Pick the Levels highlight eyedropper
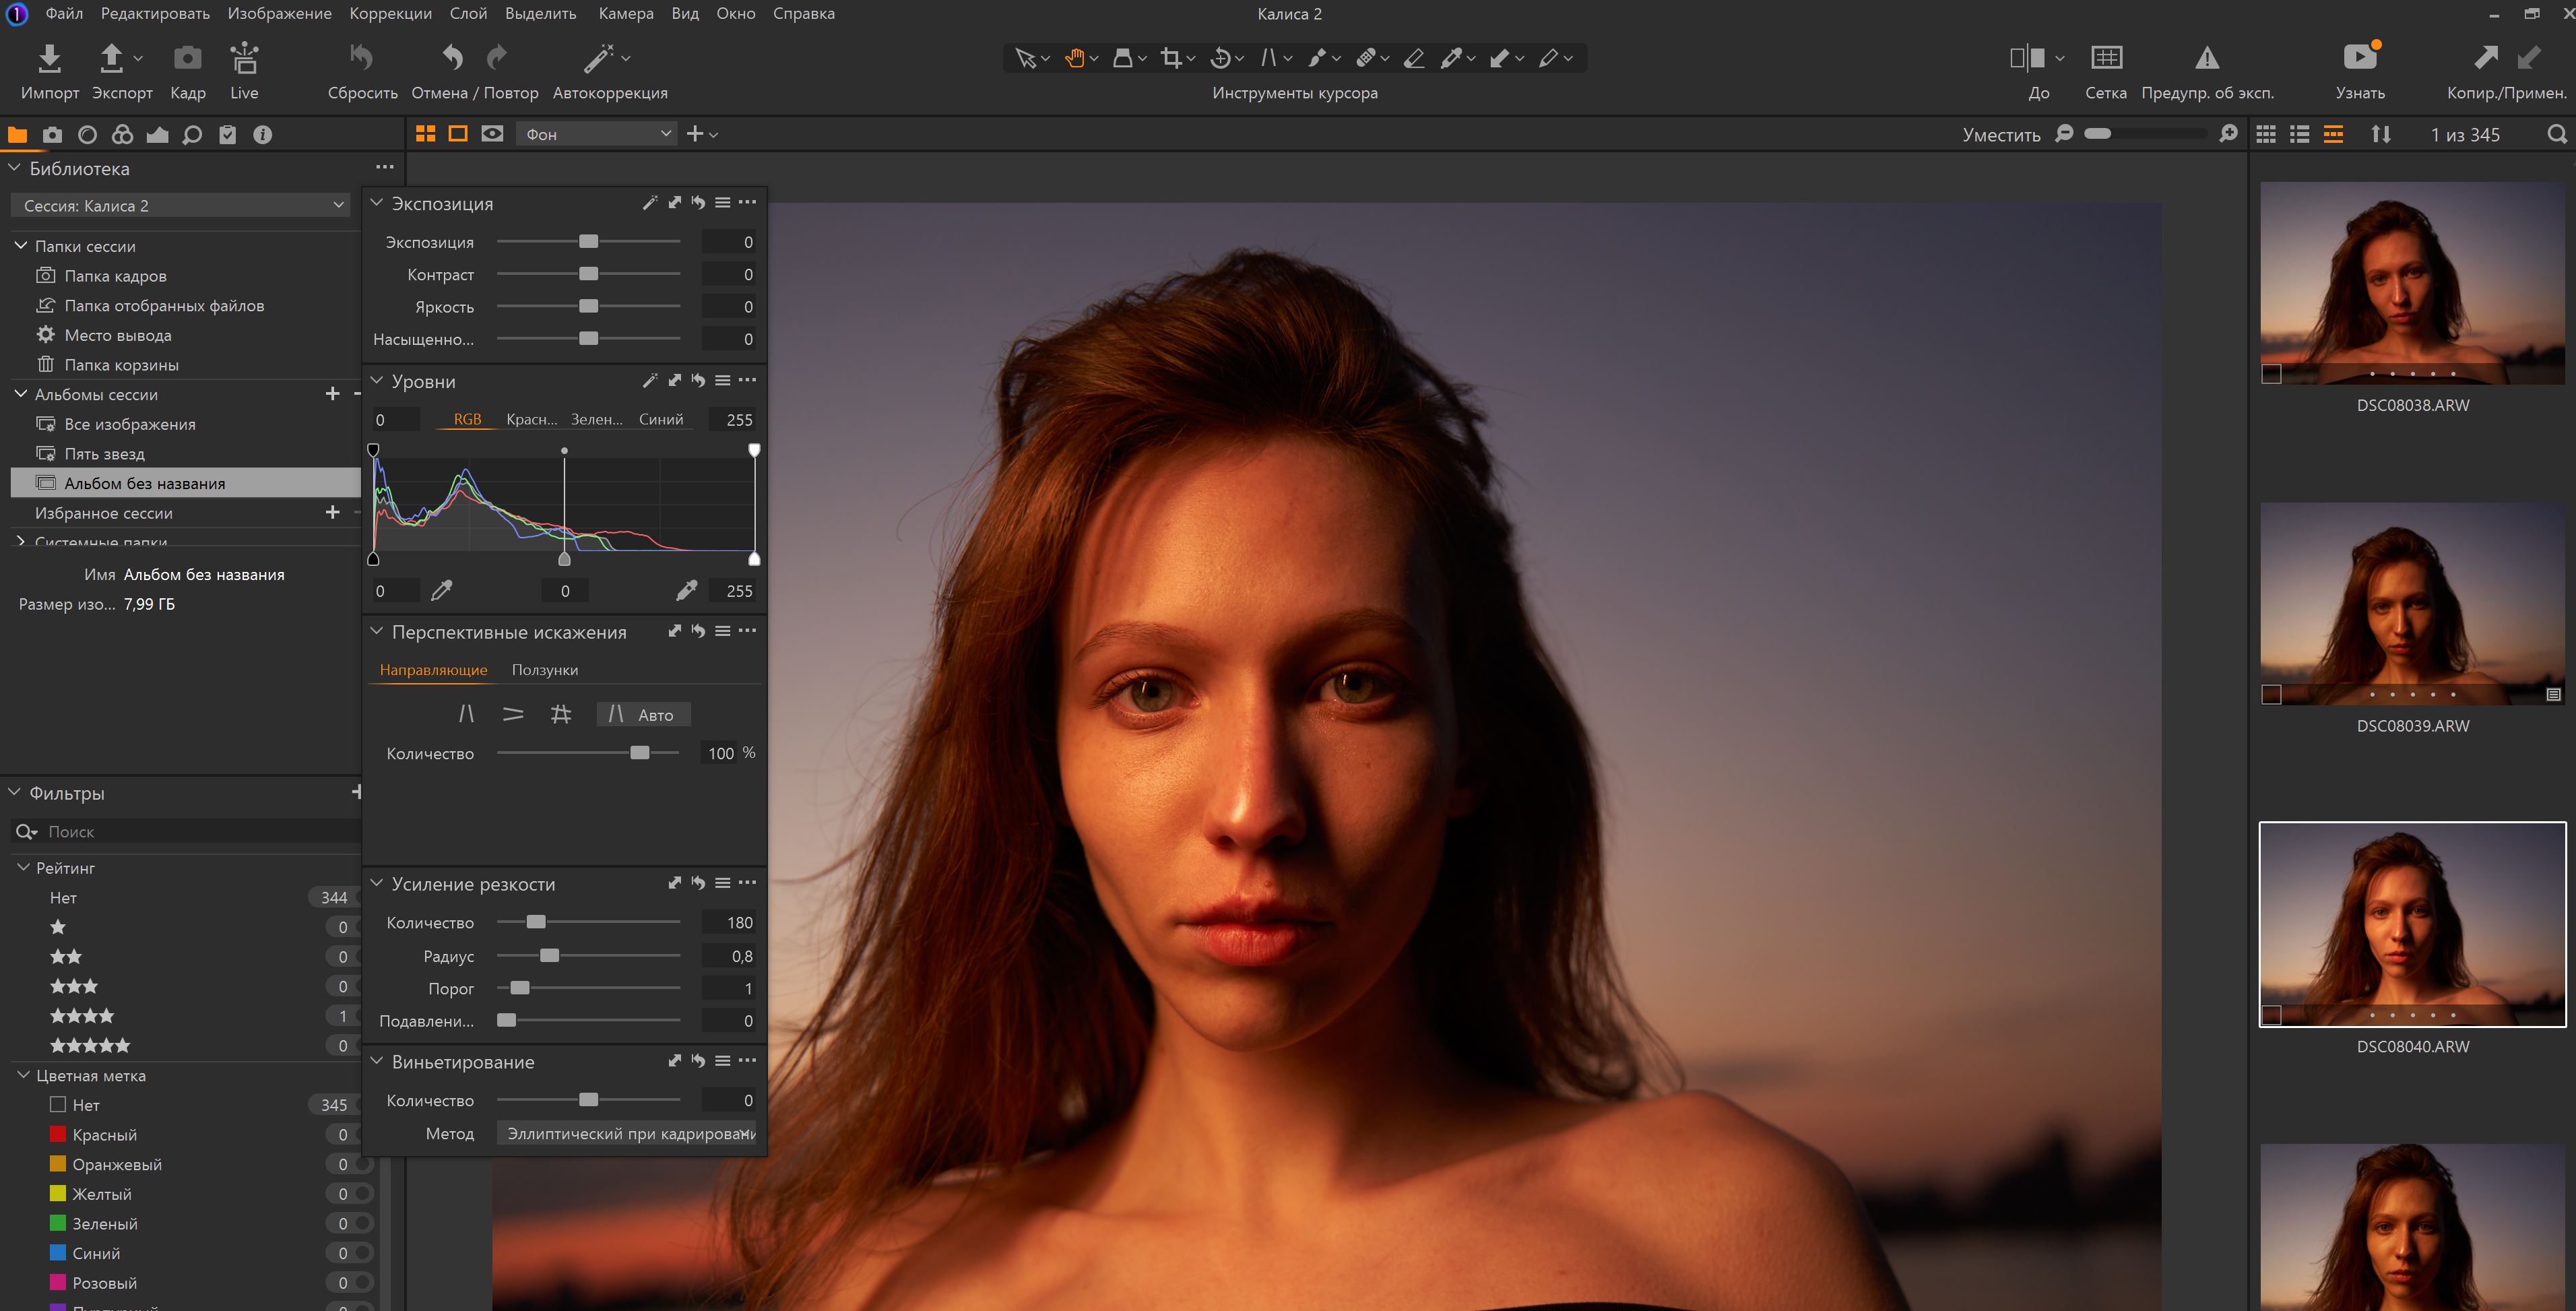Viewport: 2576px width, 1311px height. [686, 591]
